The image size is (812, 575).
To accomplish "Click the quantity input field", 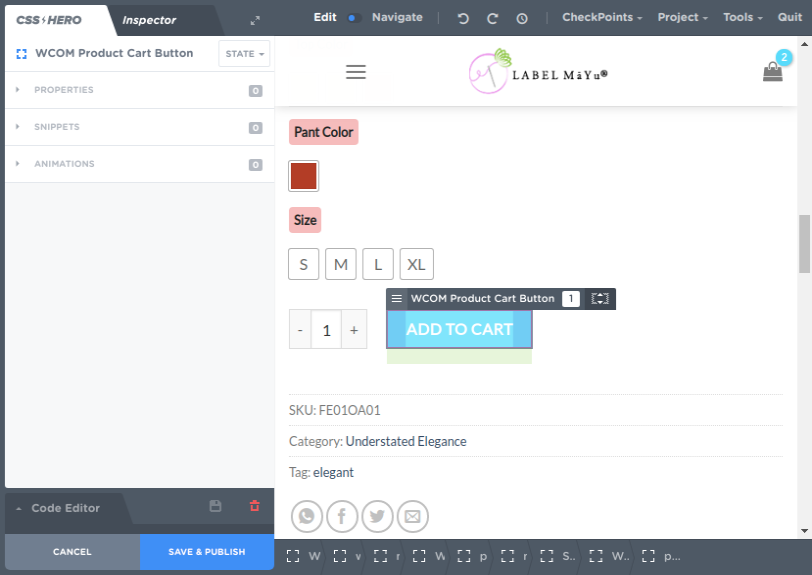I will 326,329.
